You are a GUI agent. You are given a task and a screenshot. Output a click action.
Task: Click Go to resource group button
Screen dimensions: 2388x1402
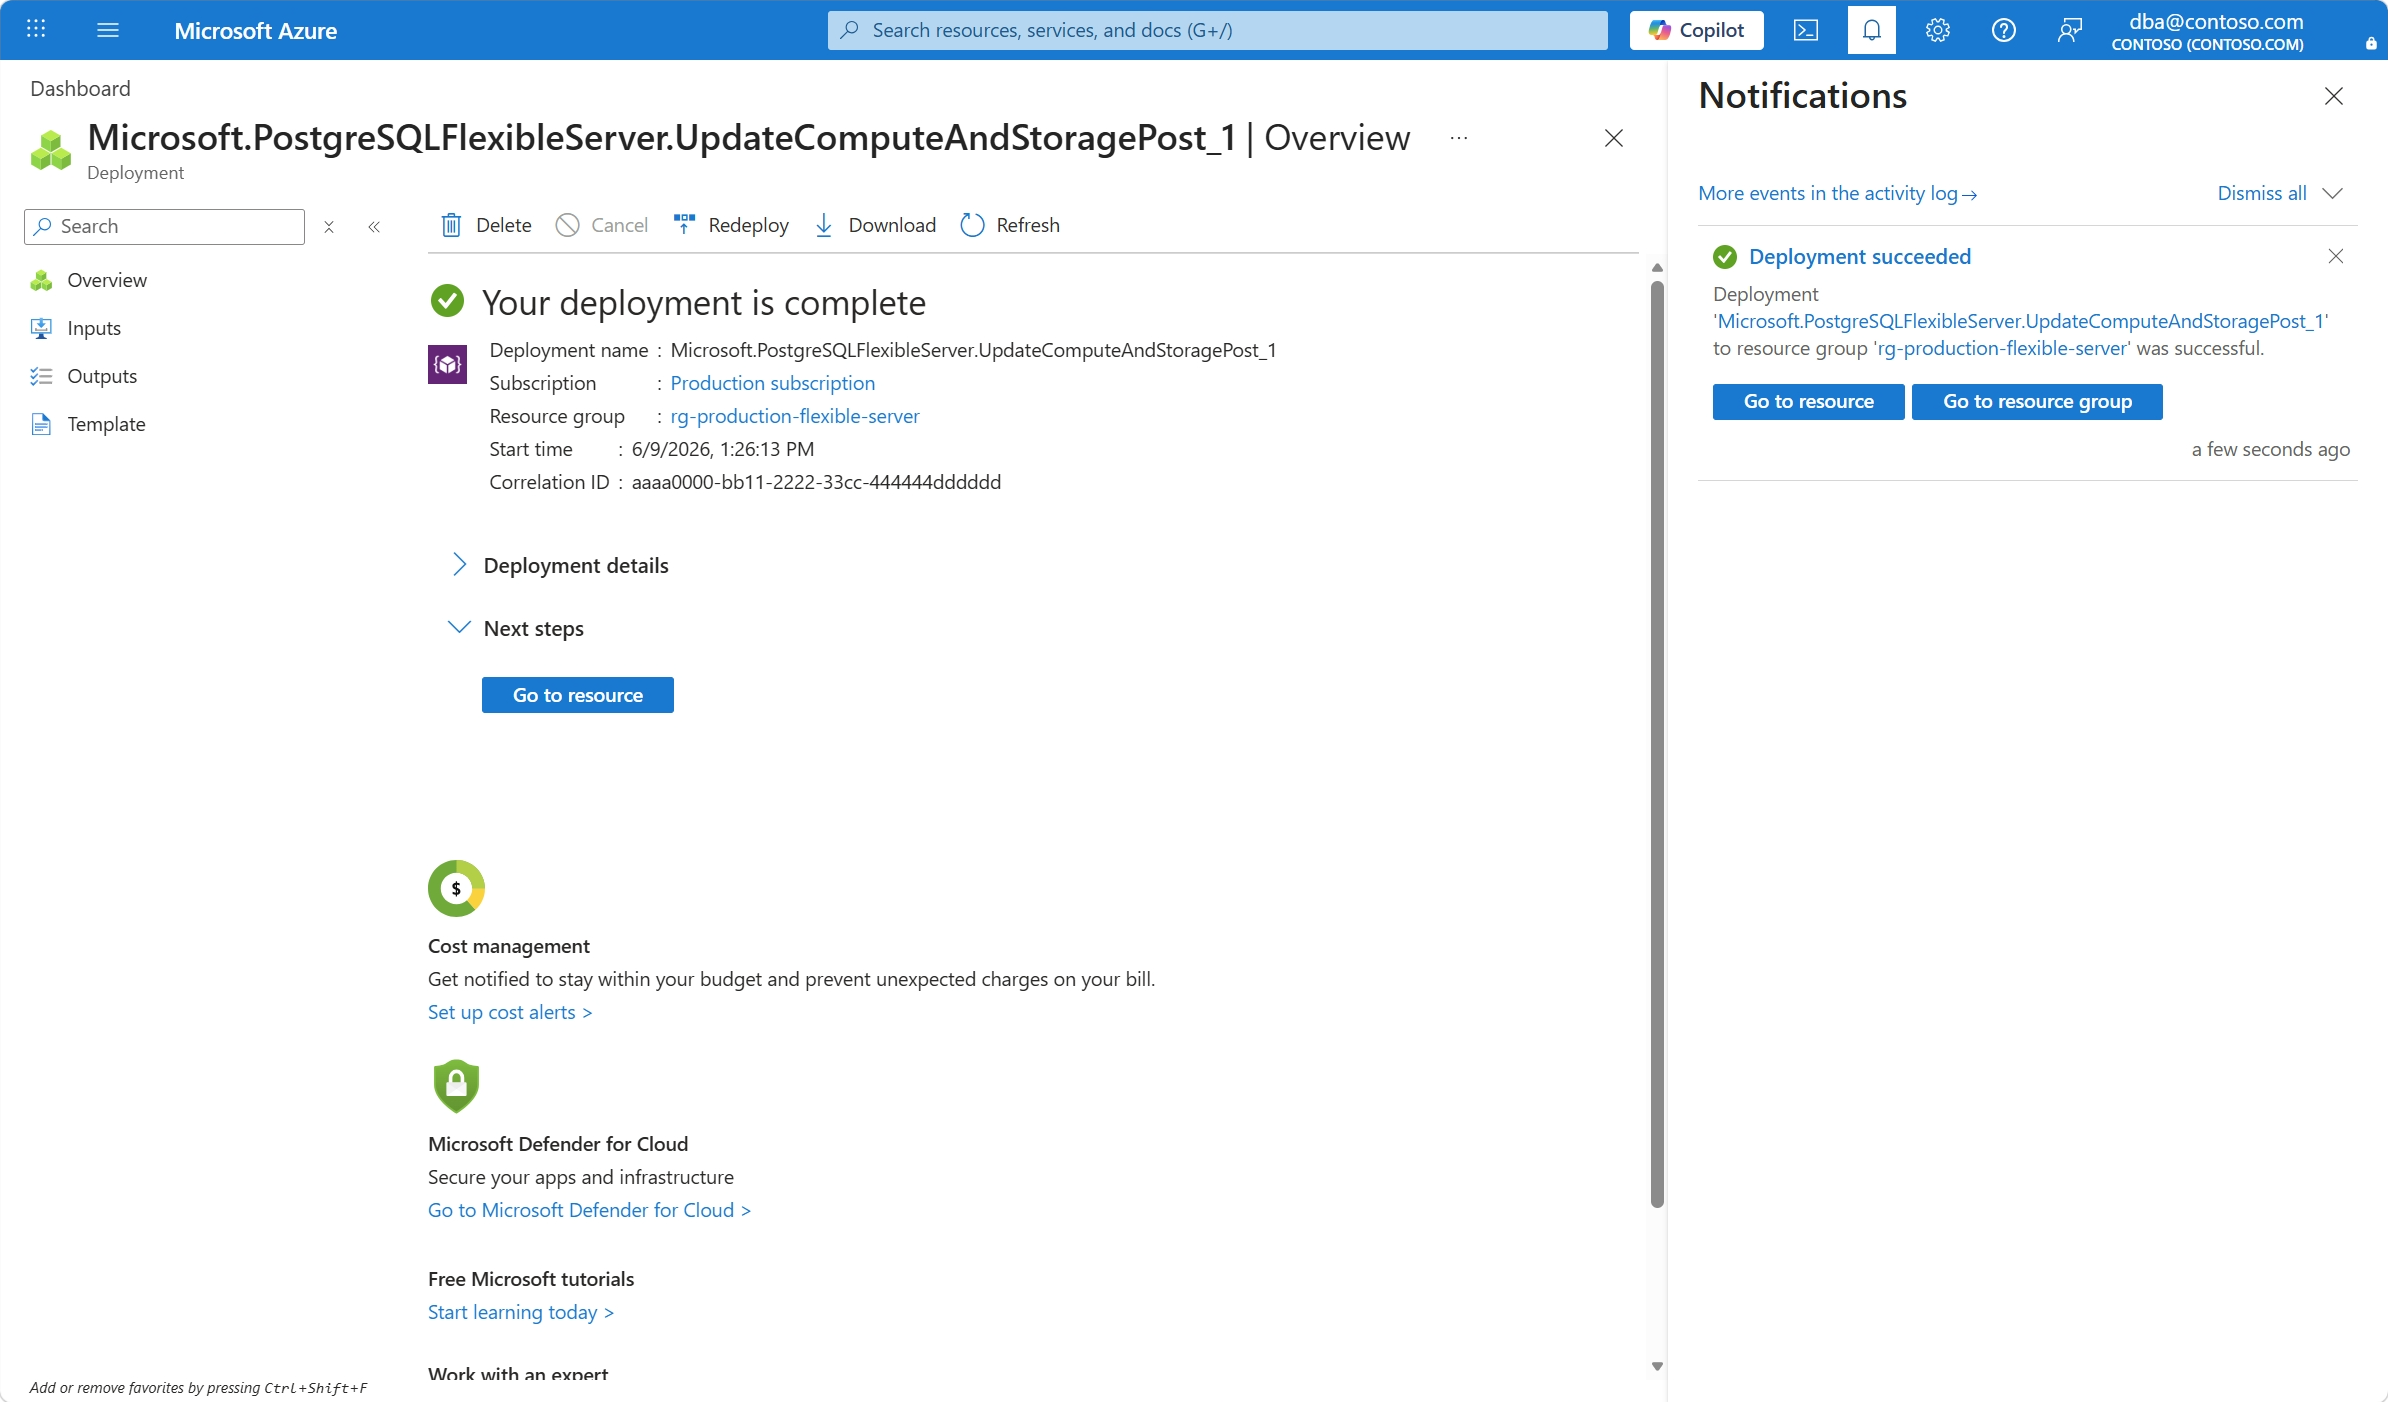click(2037, 402)
